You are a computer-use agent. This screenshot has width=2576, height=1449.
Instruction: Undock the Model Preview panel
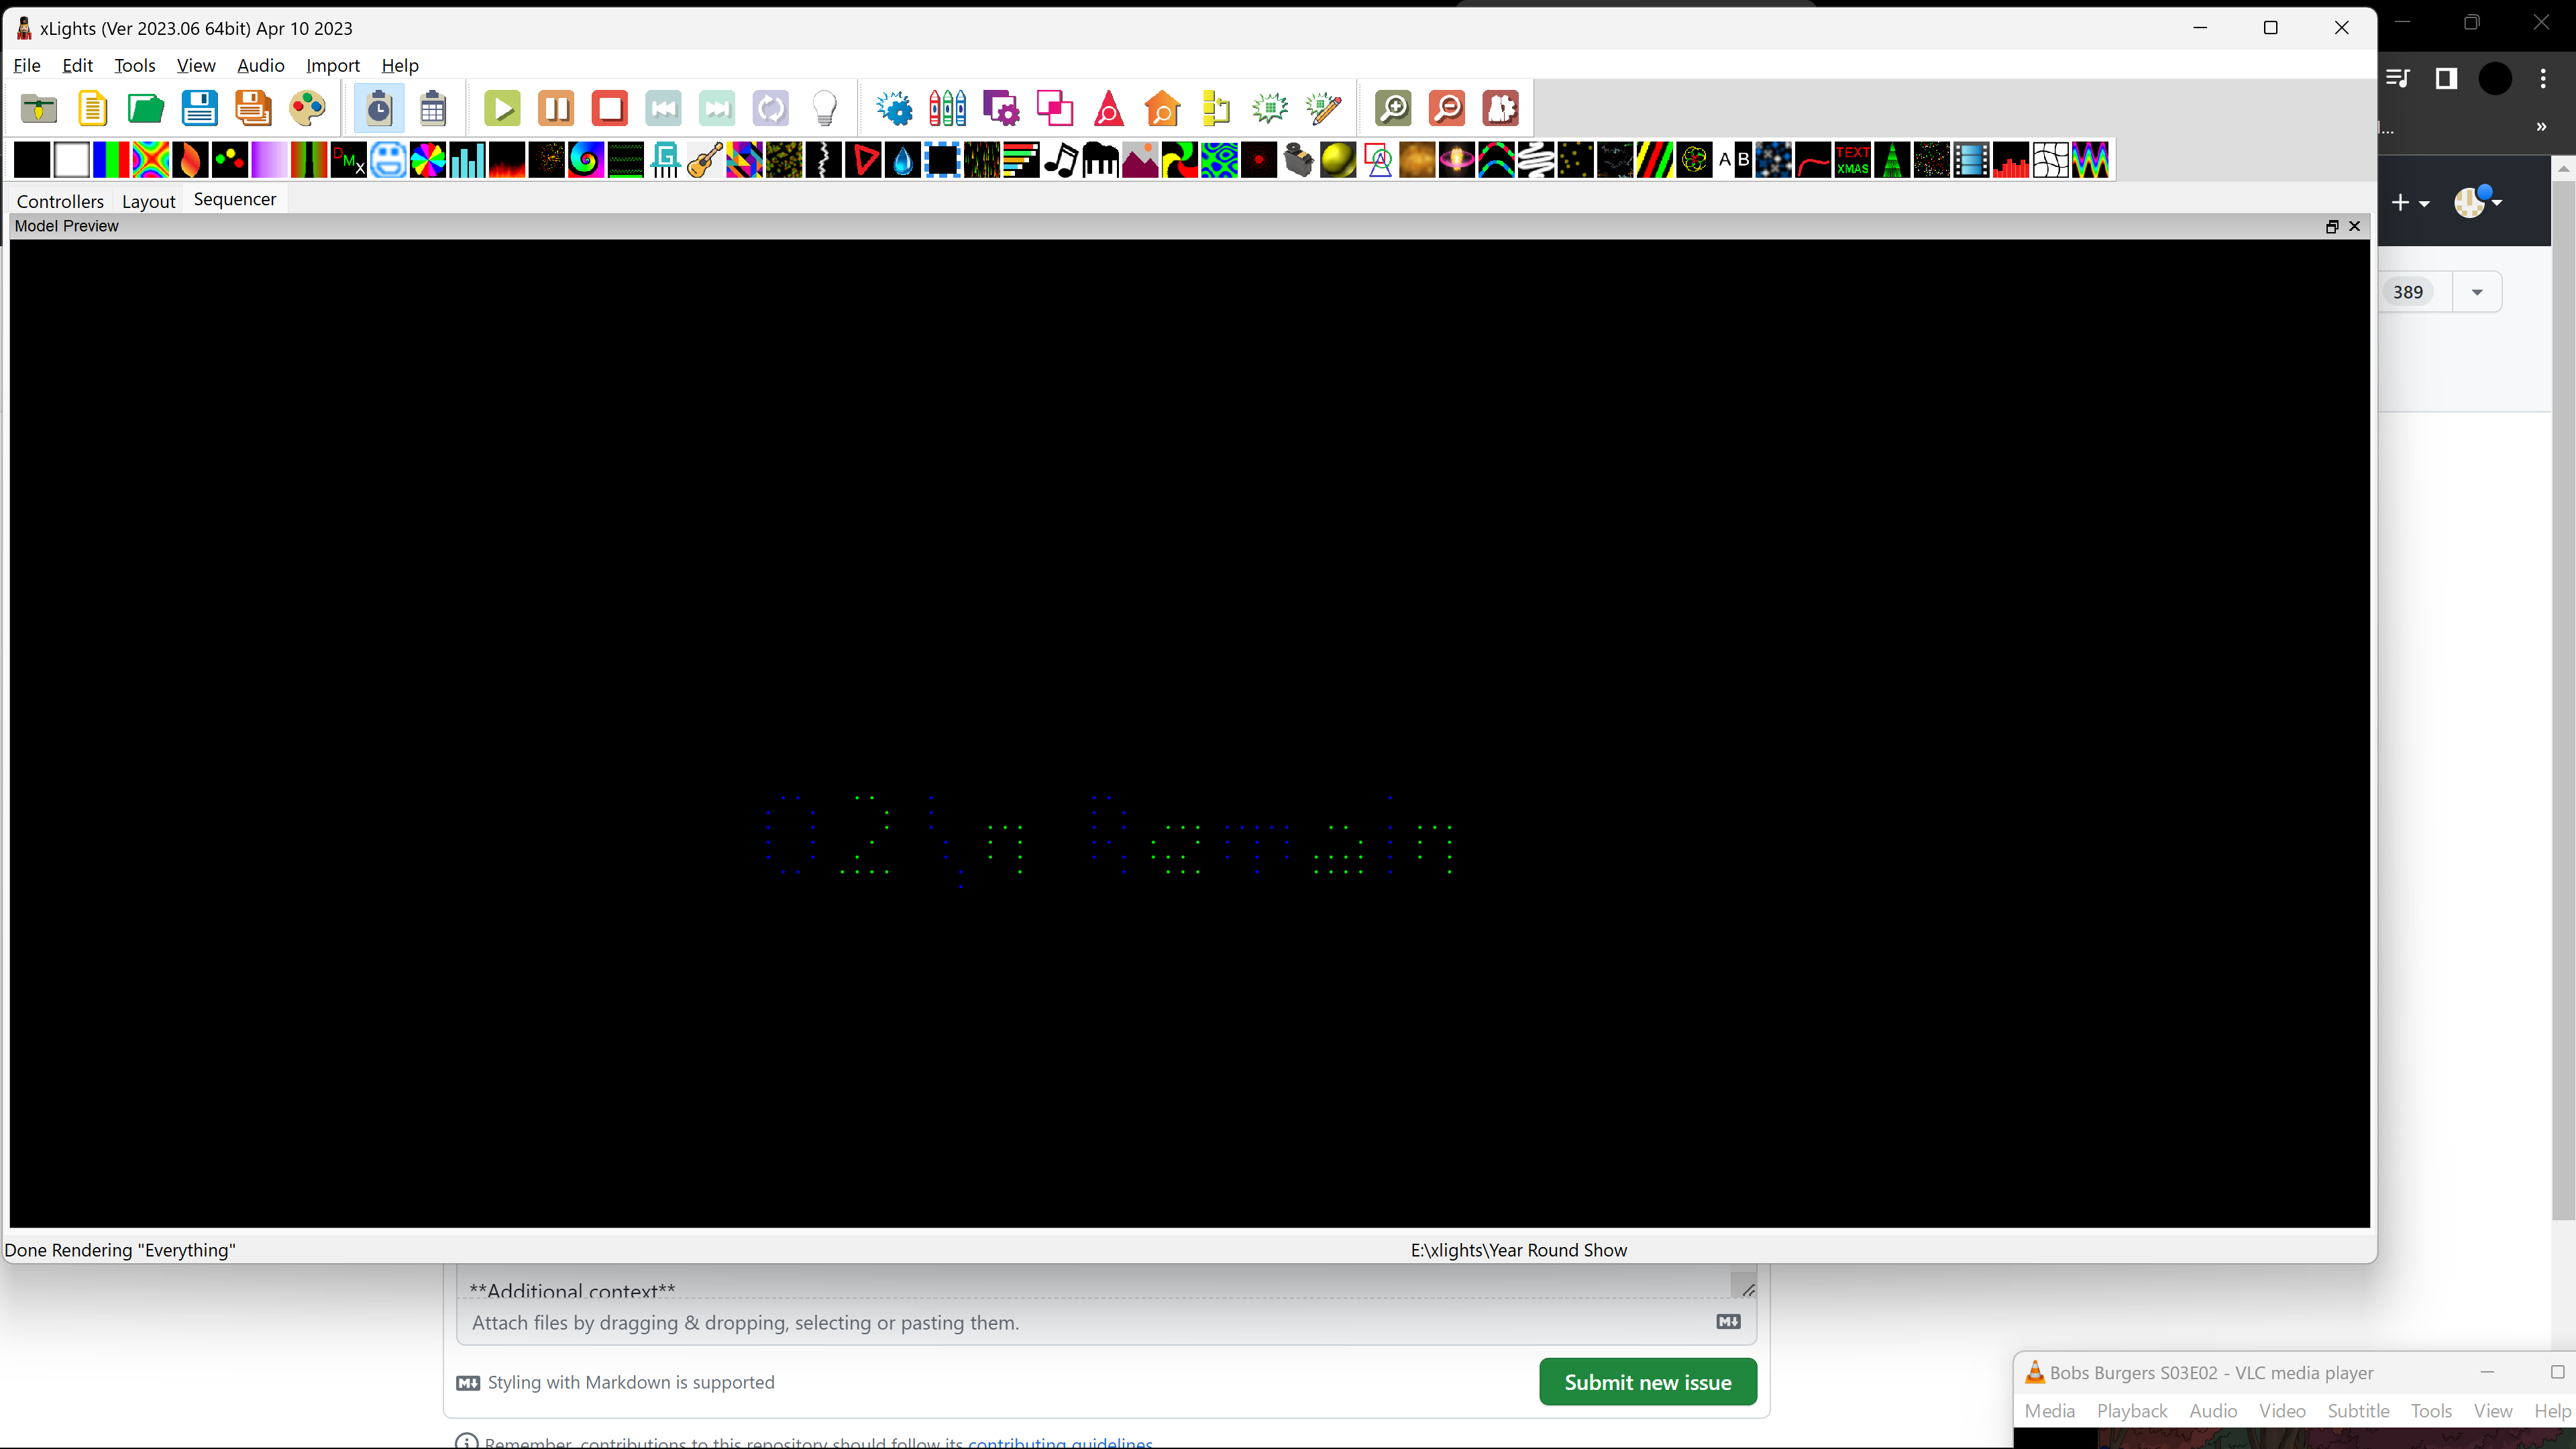[x=2332, y=226]
